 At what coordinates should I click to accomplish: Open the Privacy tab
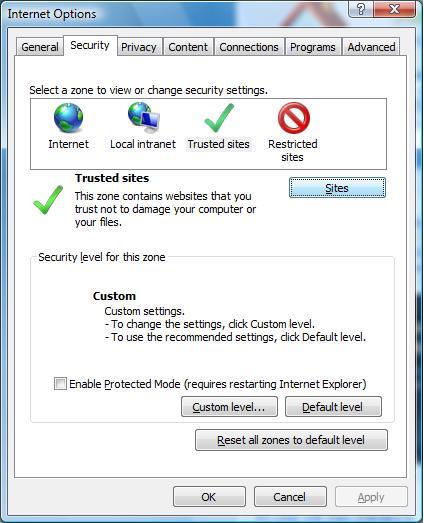[139, 47]
